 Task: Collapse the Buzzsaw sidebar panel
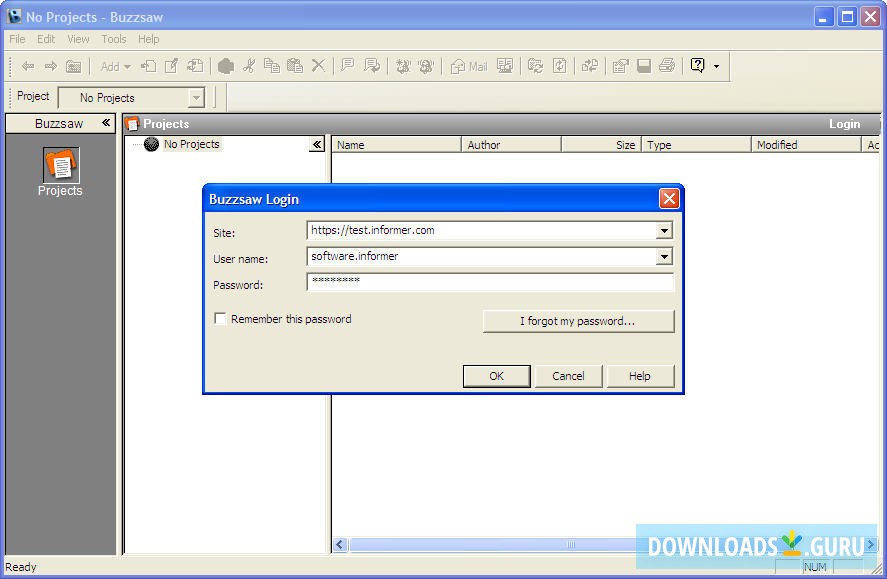106,123
